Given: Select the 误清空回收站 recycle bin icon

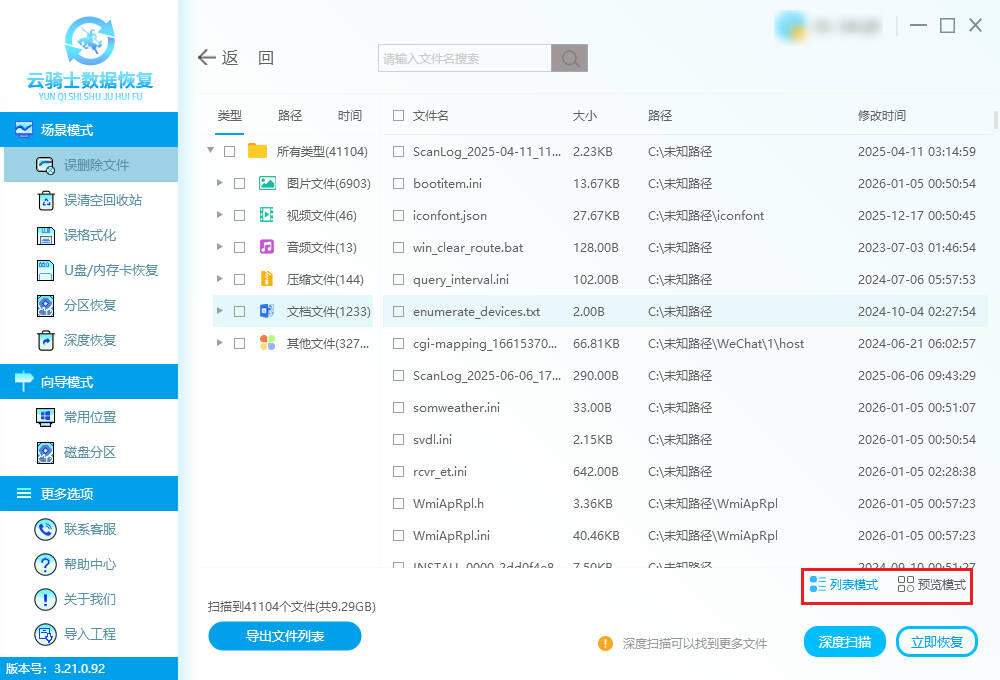Looking at the screenshot, I should click(x=46, y=200).
